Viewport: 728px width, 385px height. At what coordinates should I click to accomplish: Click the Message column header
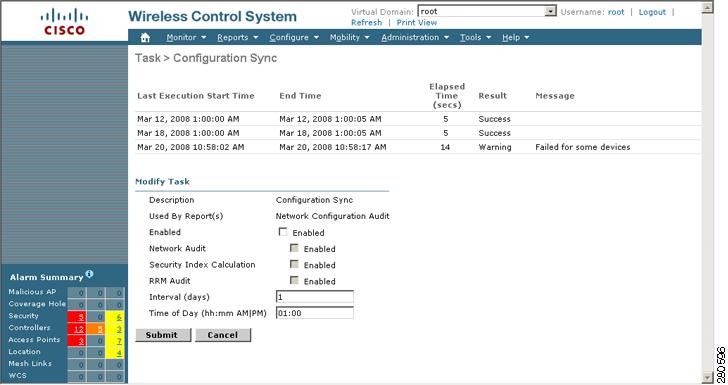click(555, 96)
